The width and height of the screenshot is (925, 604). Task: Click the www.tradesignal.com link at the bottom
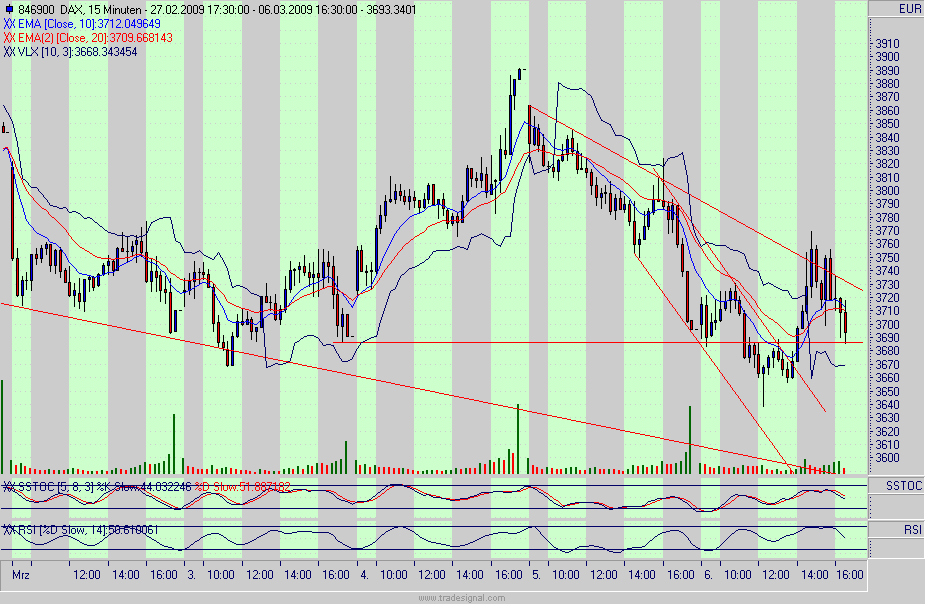coord(460,596)
